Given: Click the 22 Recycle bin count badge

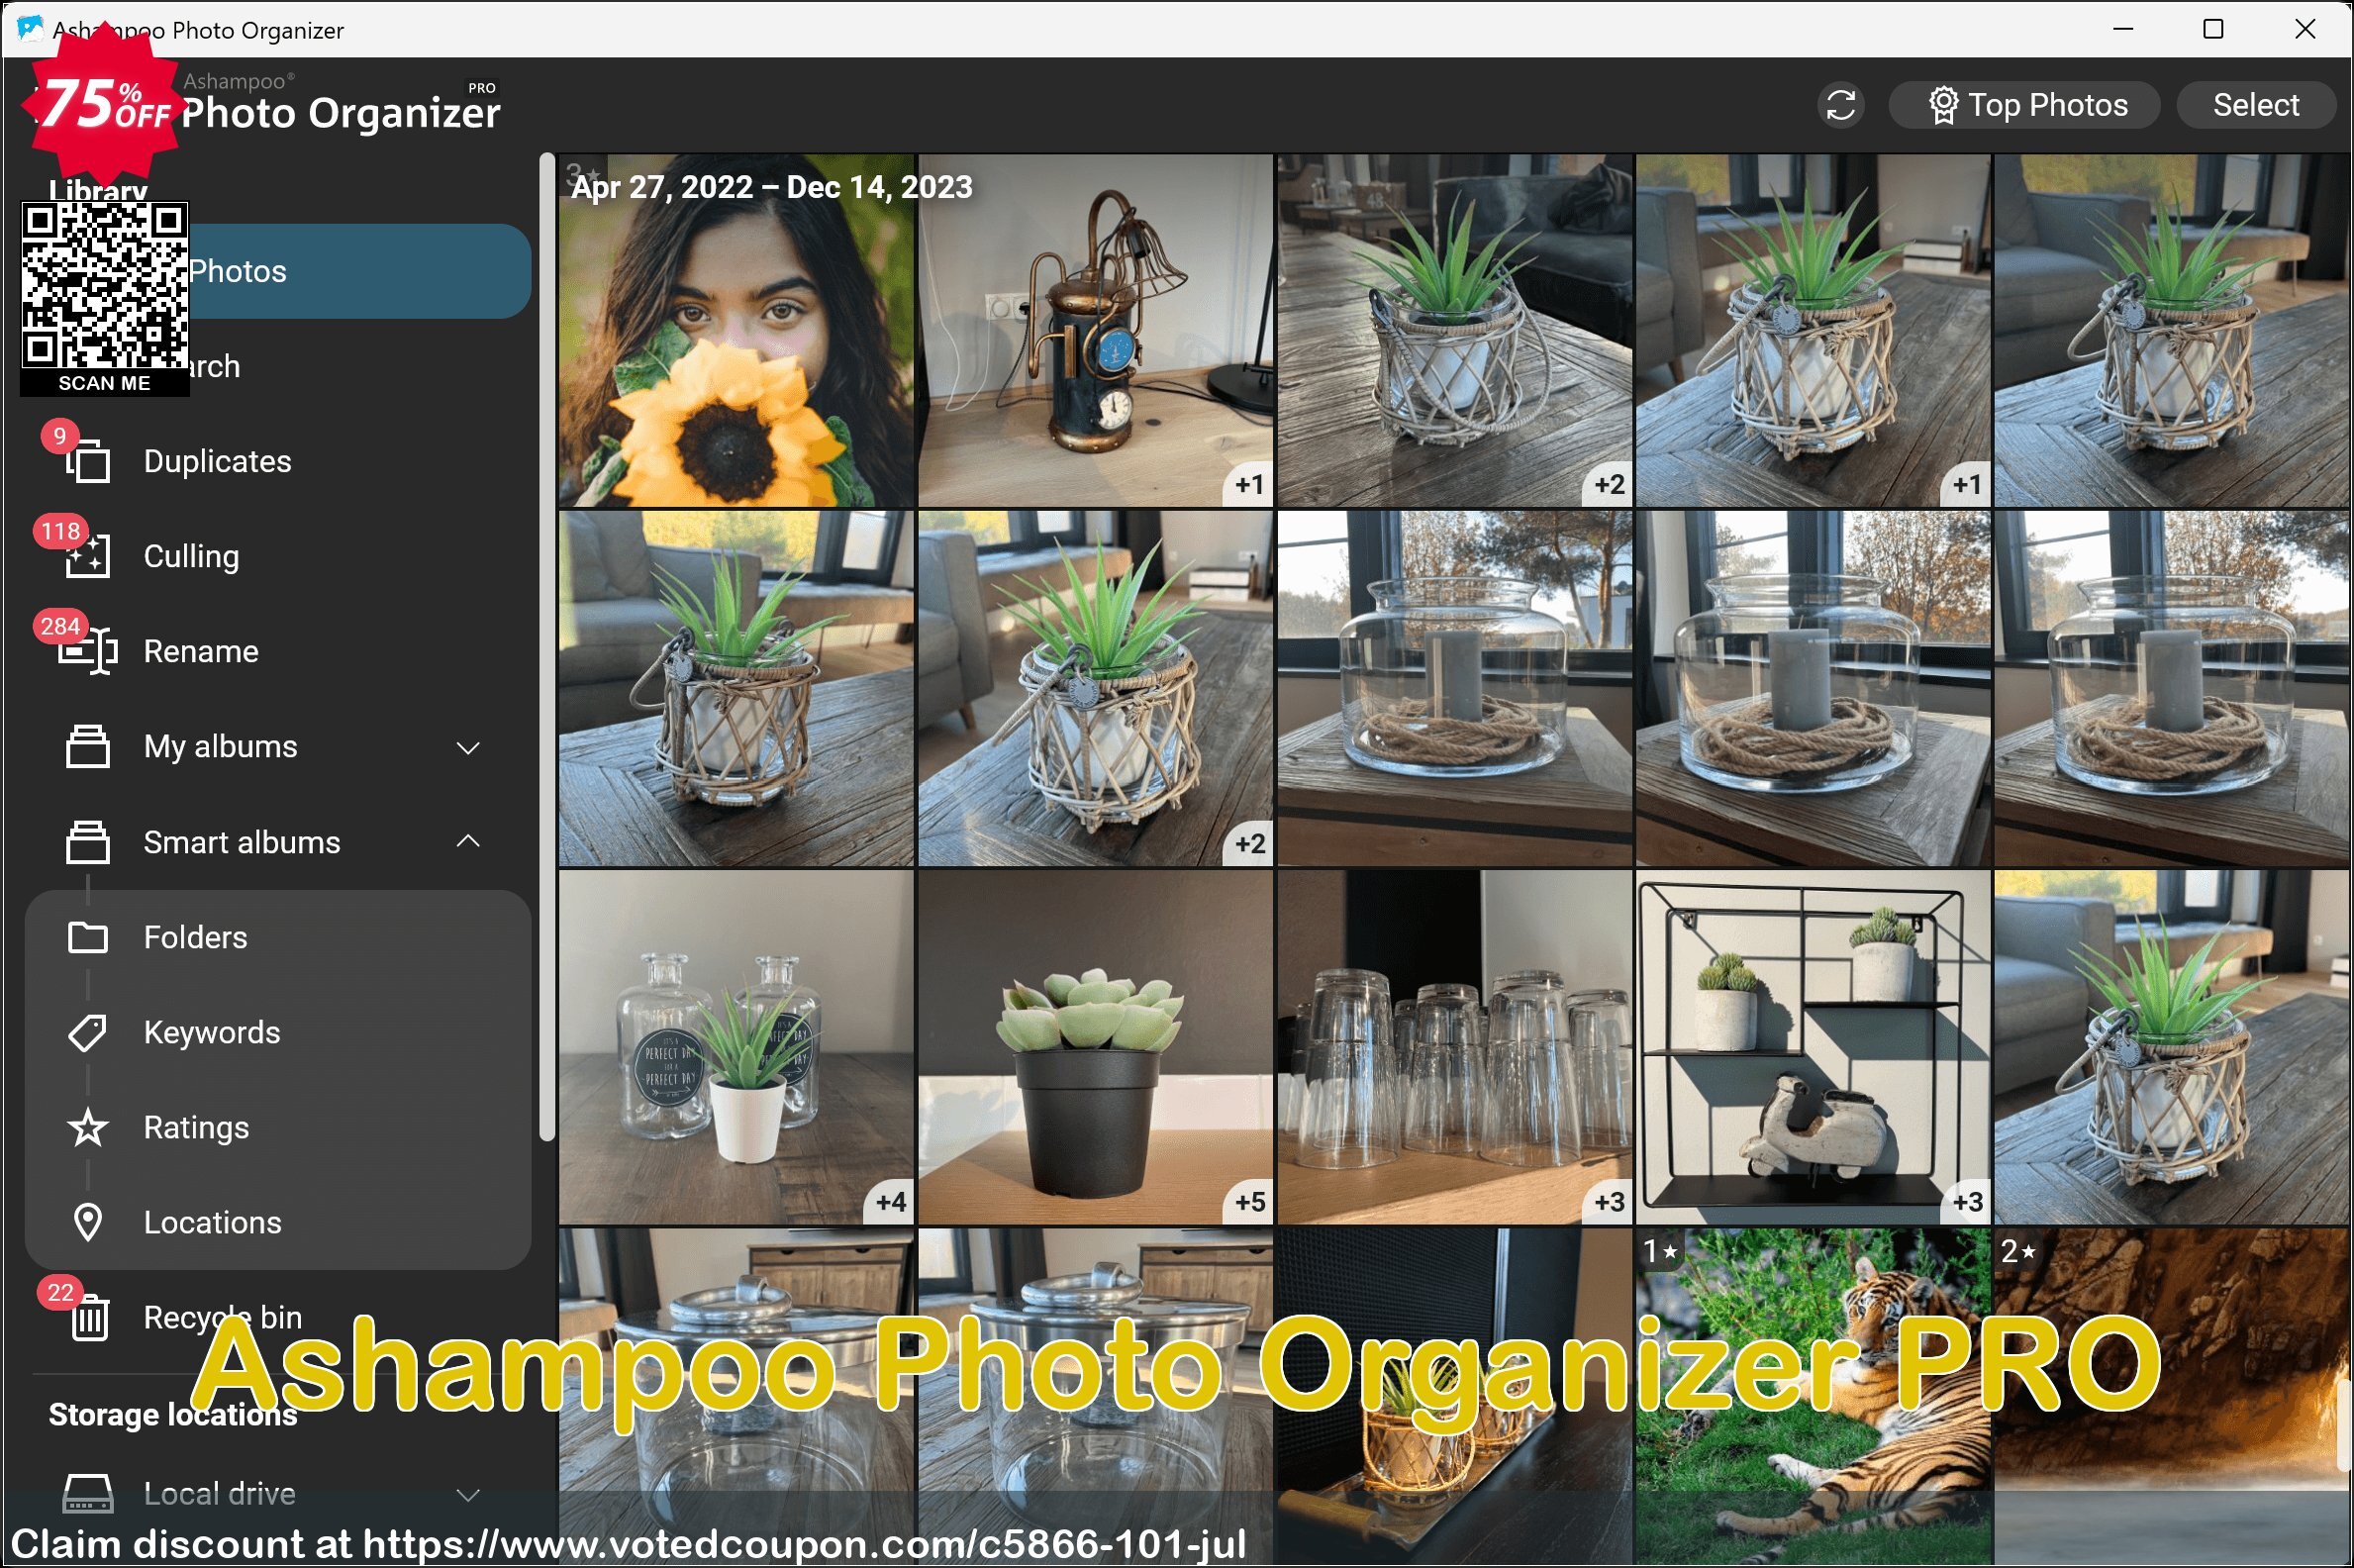Looking at the screenshot, I should 60,1292.
